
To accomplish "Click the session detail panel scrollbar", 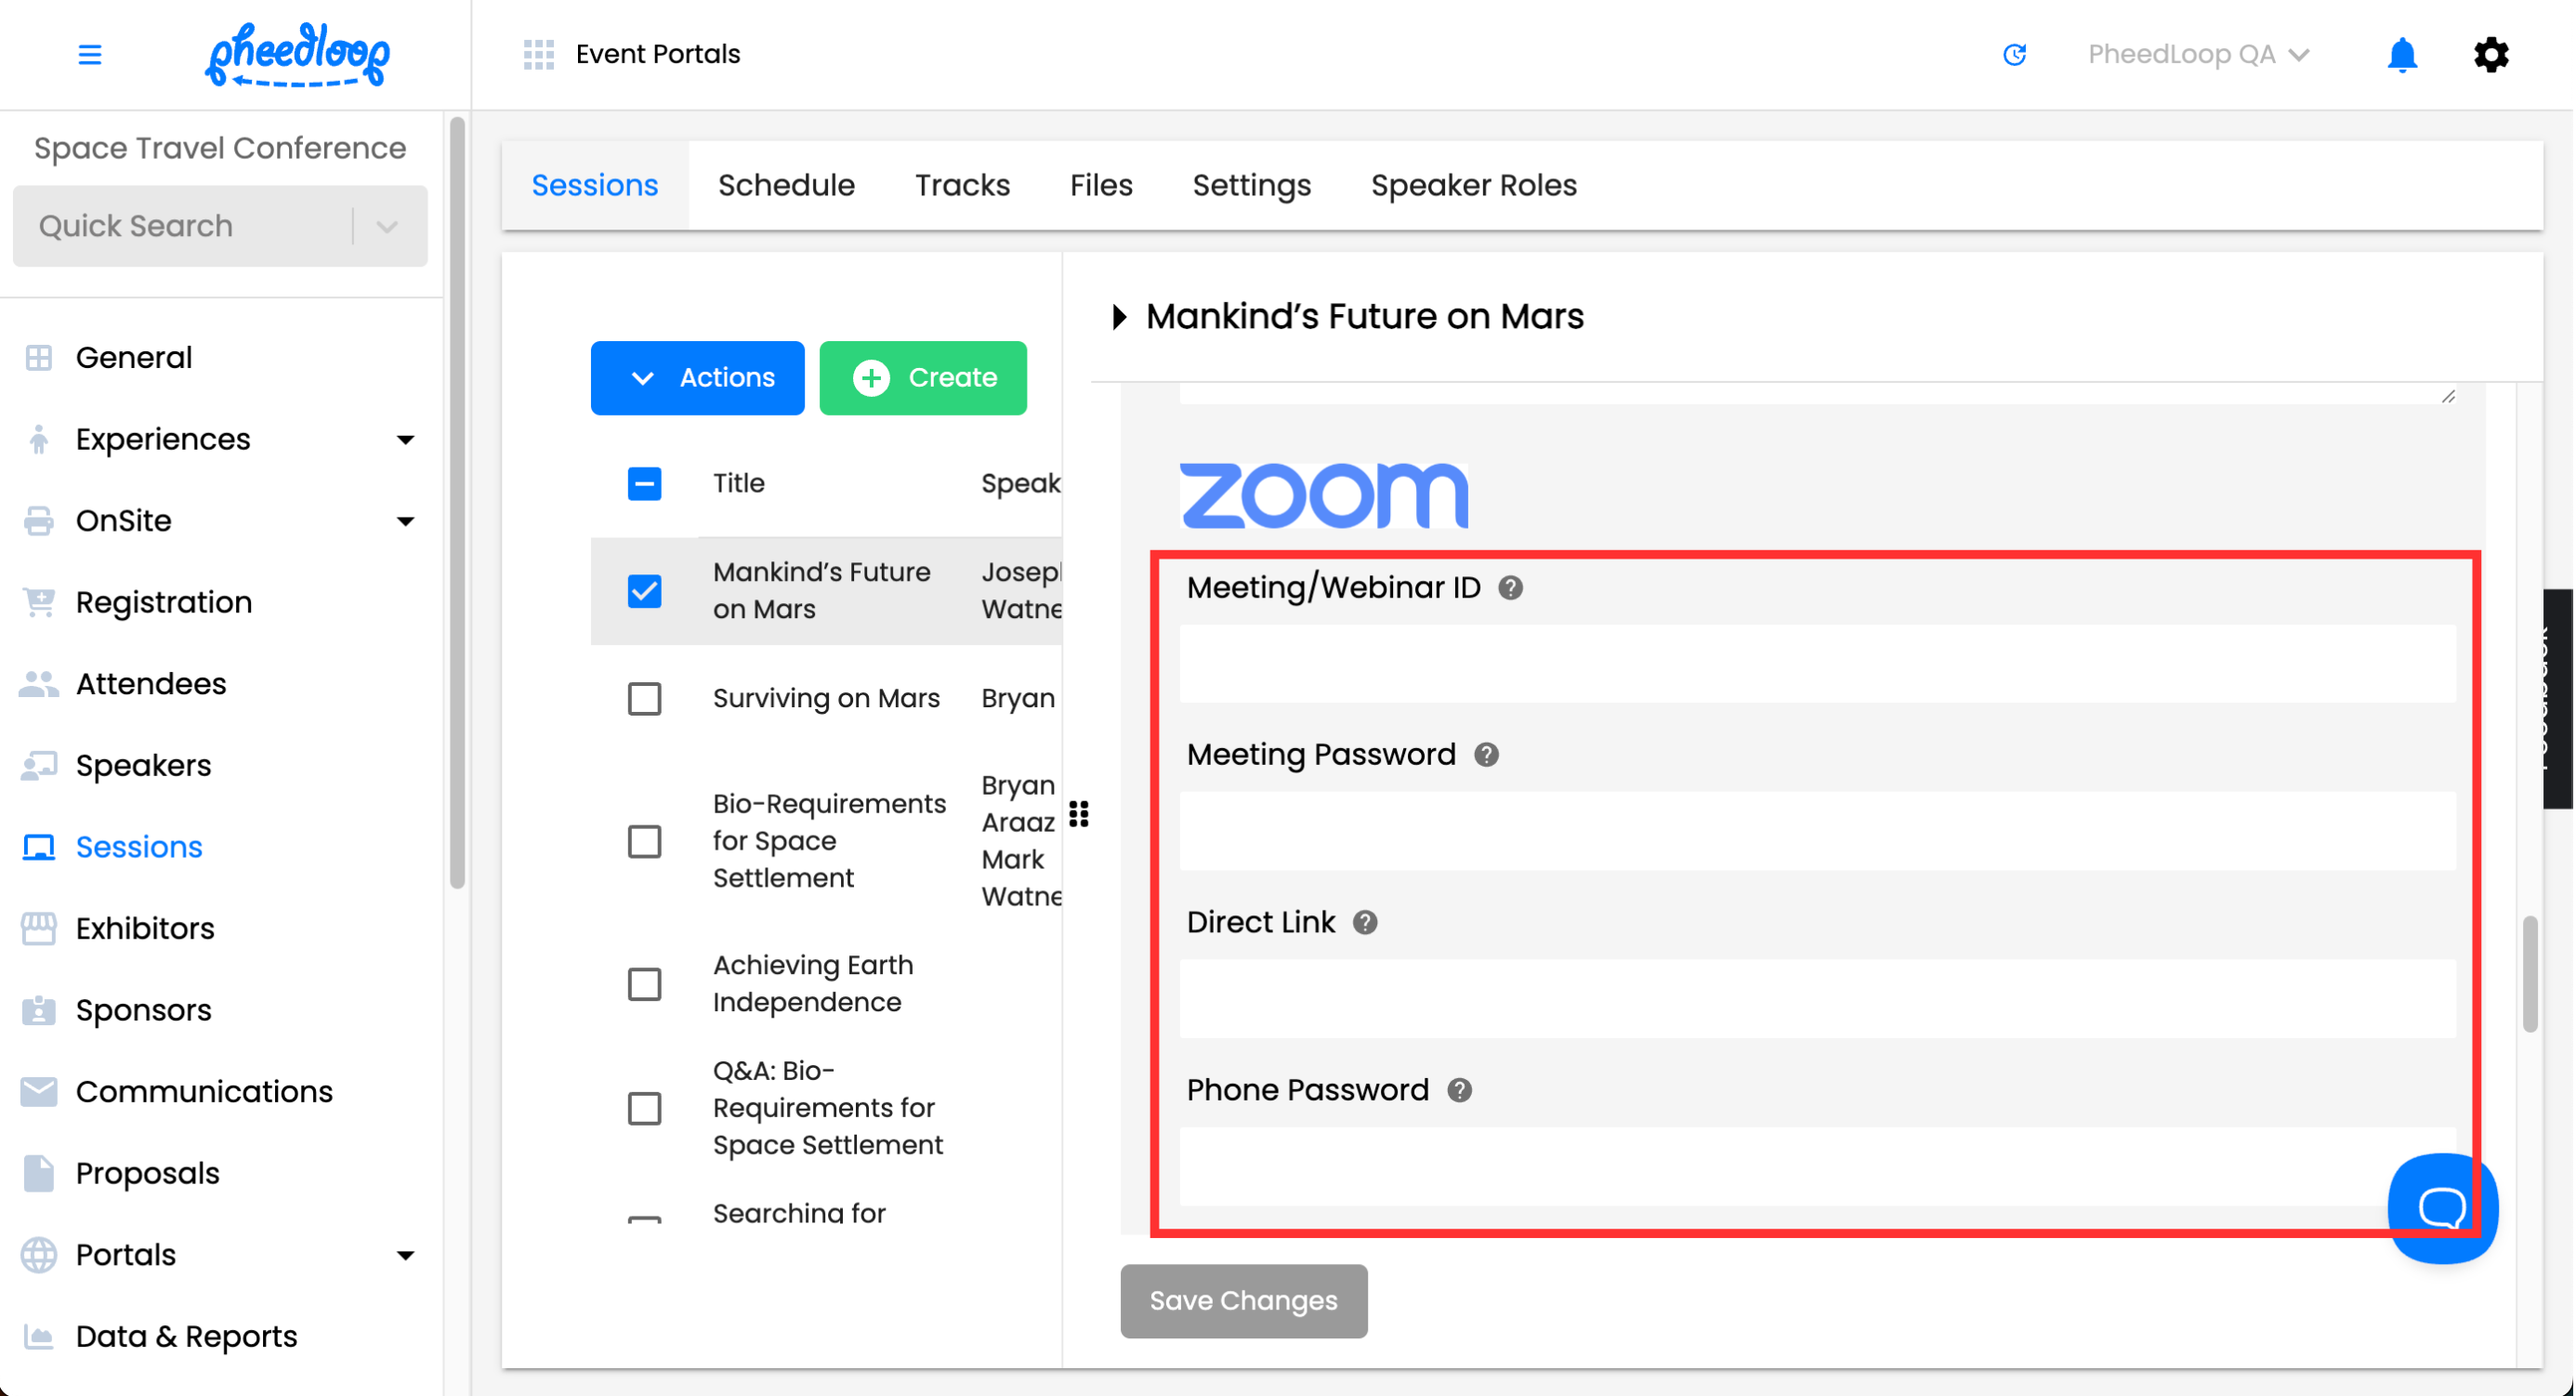I will point(2530,974).
